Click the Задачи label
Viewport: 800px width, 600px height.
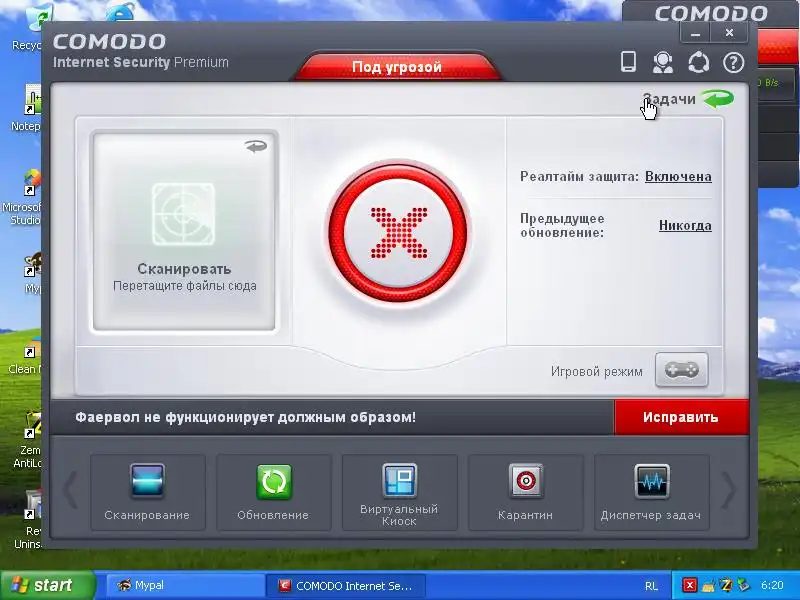(x=669, y=99)
